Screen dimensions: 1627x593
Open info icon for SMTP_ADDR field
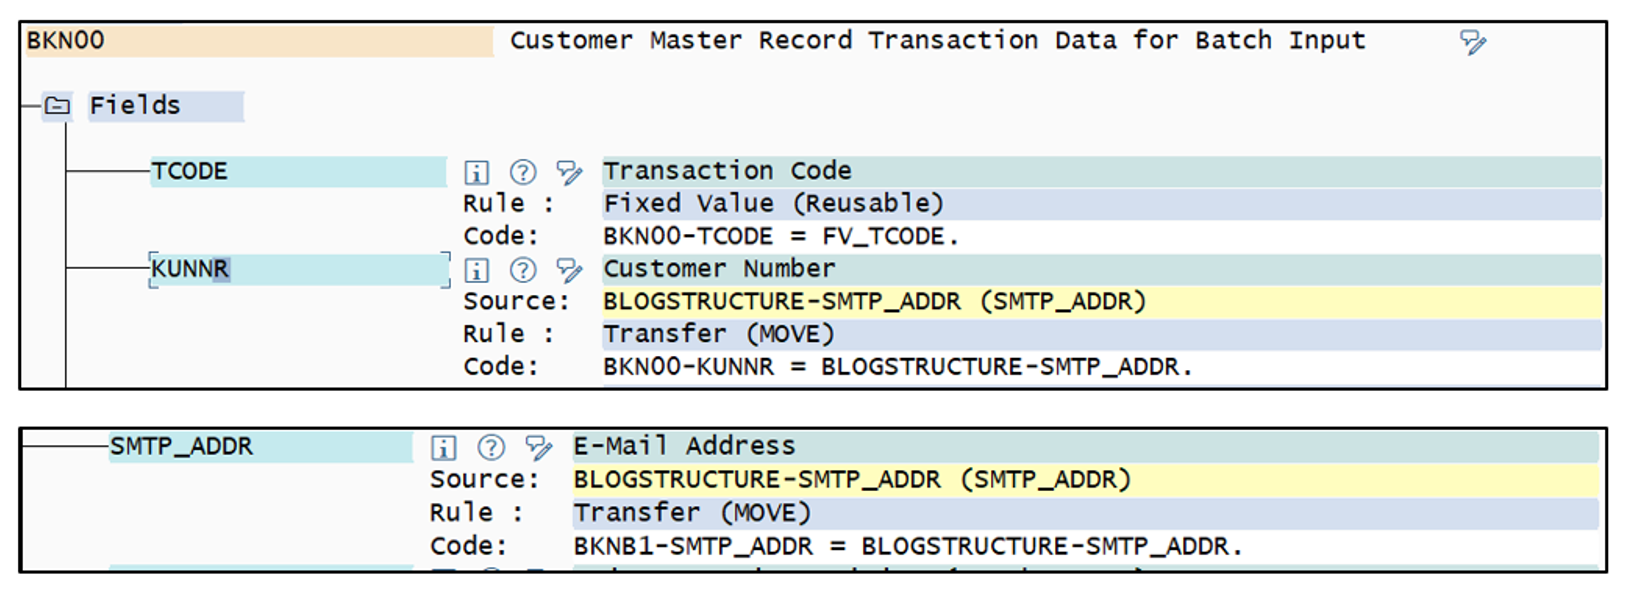point(443,447)
